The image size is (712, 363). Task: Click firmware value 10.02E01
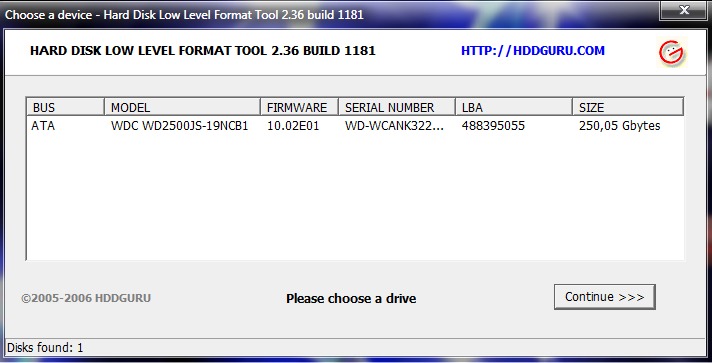(x=293, y=126)
